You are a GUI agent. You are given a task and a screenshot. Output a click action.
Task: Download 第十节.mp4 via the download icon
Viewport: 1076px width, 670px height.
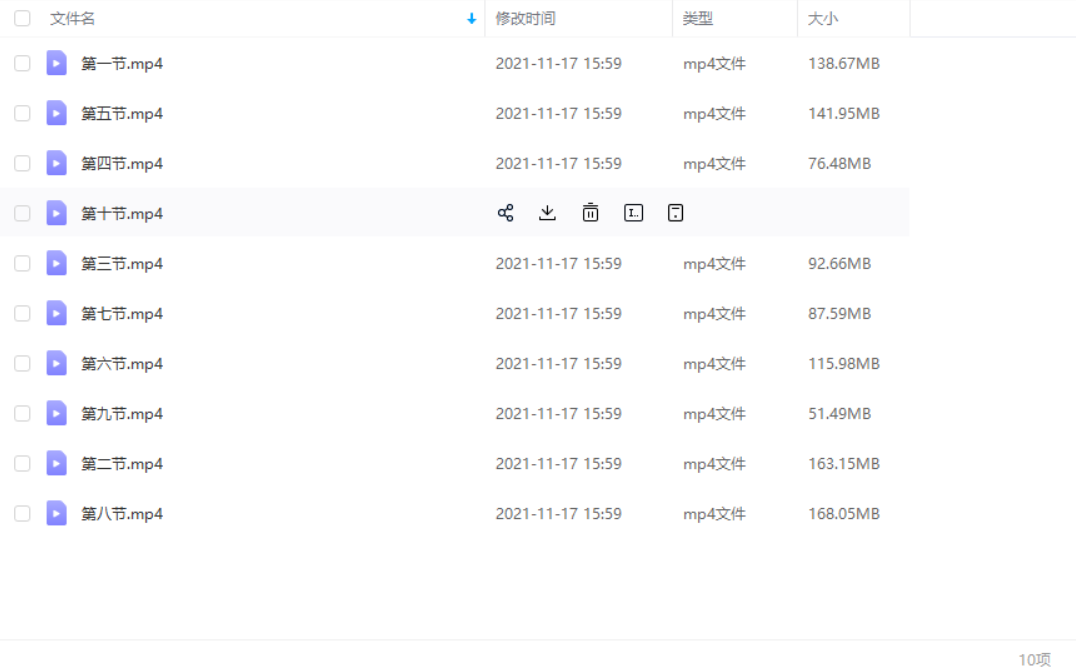pos(547,213)
